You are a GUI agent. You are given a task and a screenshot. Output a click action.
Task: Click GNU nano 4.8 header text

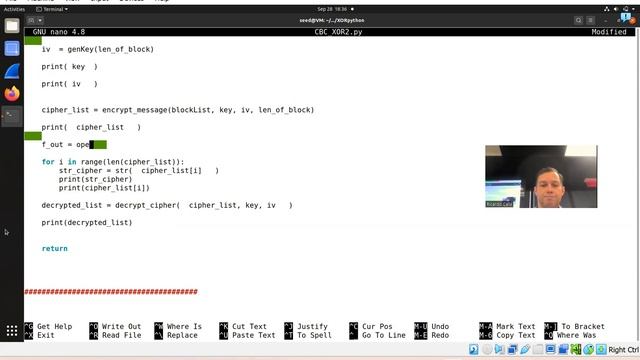tap(59, 32)
